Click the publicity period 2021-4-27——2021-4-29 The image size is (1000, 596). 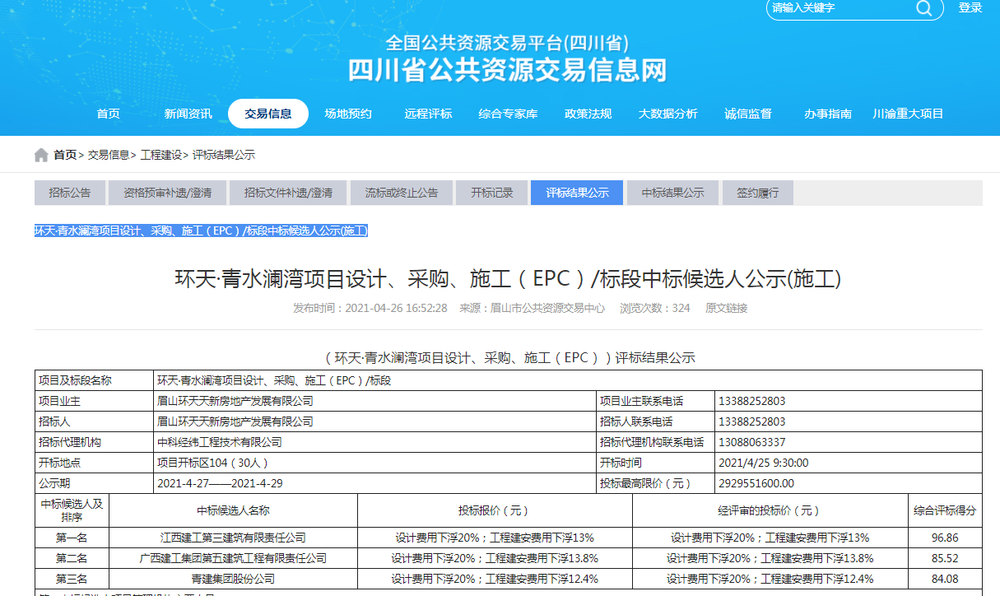(x=220, y=483)
